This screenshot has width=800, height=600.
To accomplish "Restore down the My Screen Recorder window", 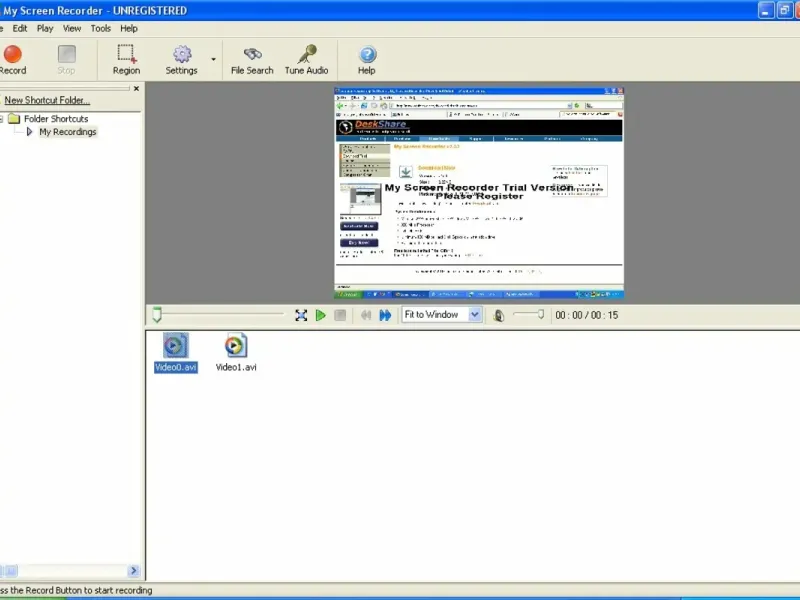I will (784, 11).
